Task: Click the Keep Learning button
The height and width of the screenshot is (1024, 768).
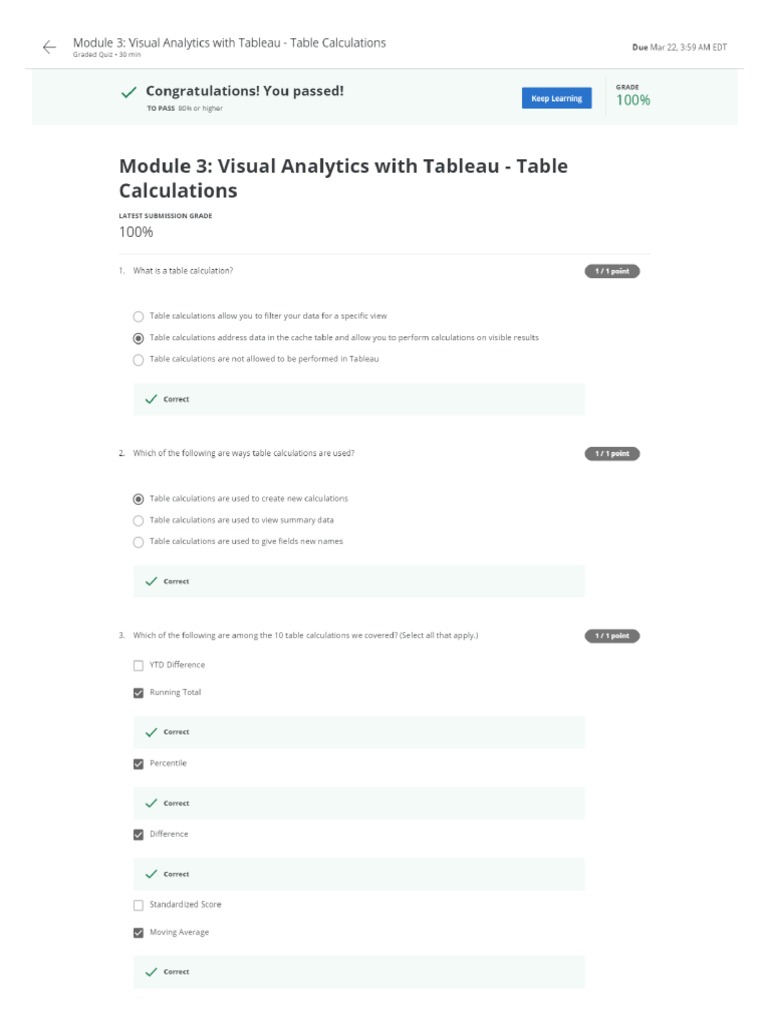Action: [x=556, y=98]
